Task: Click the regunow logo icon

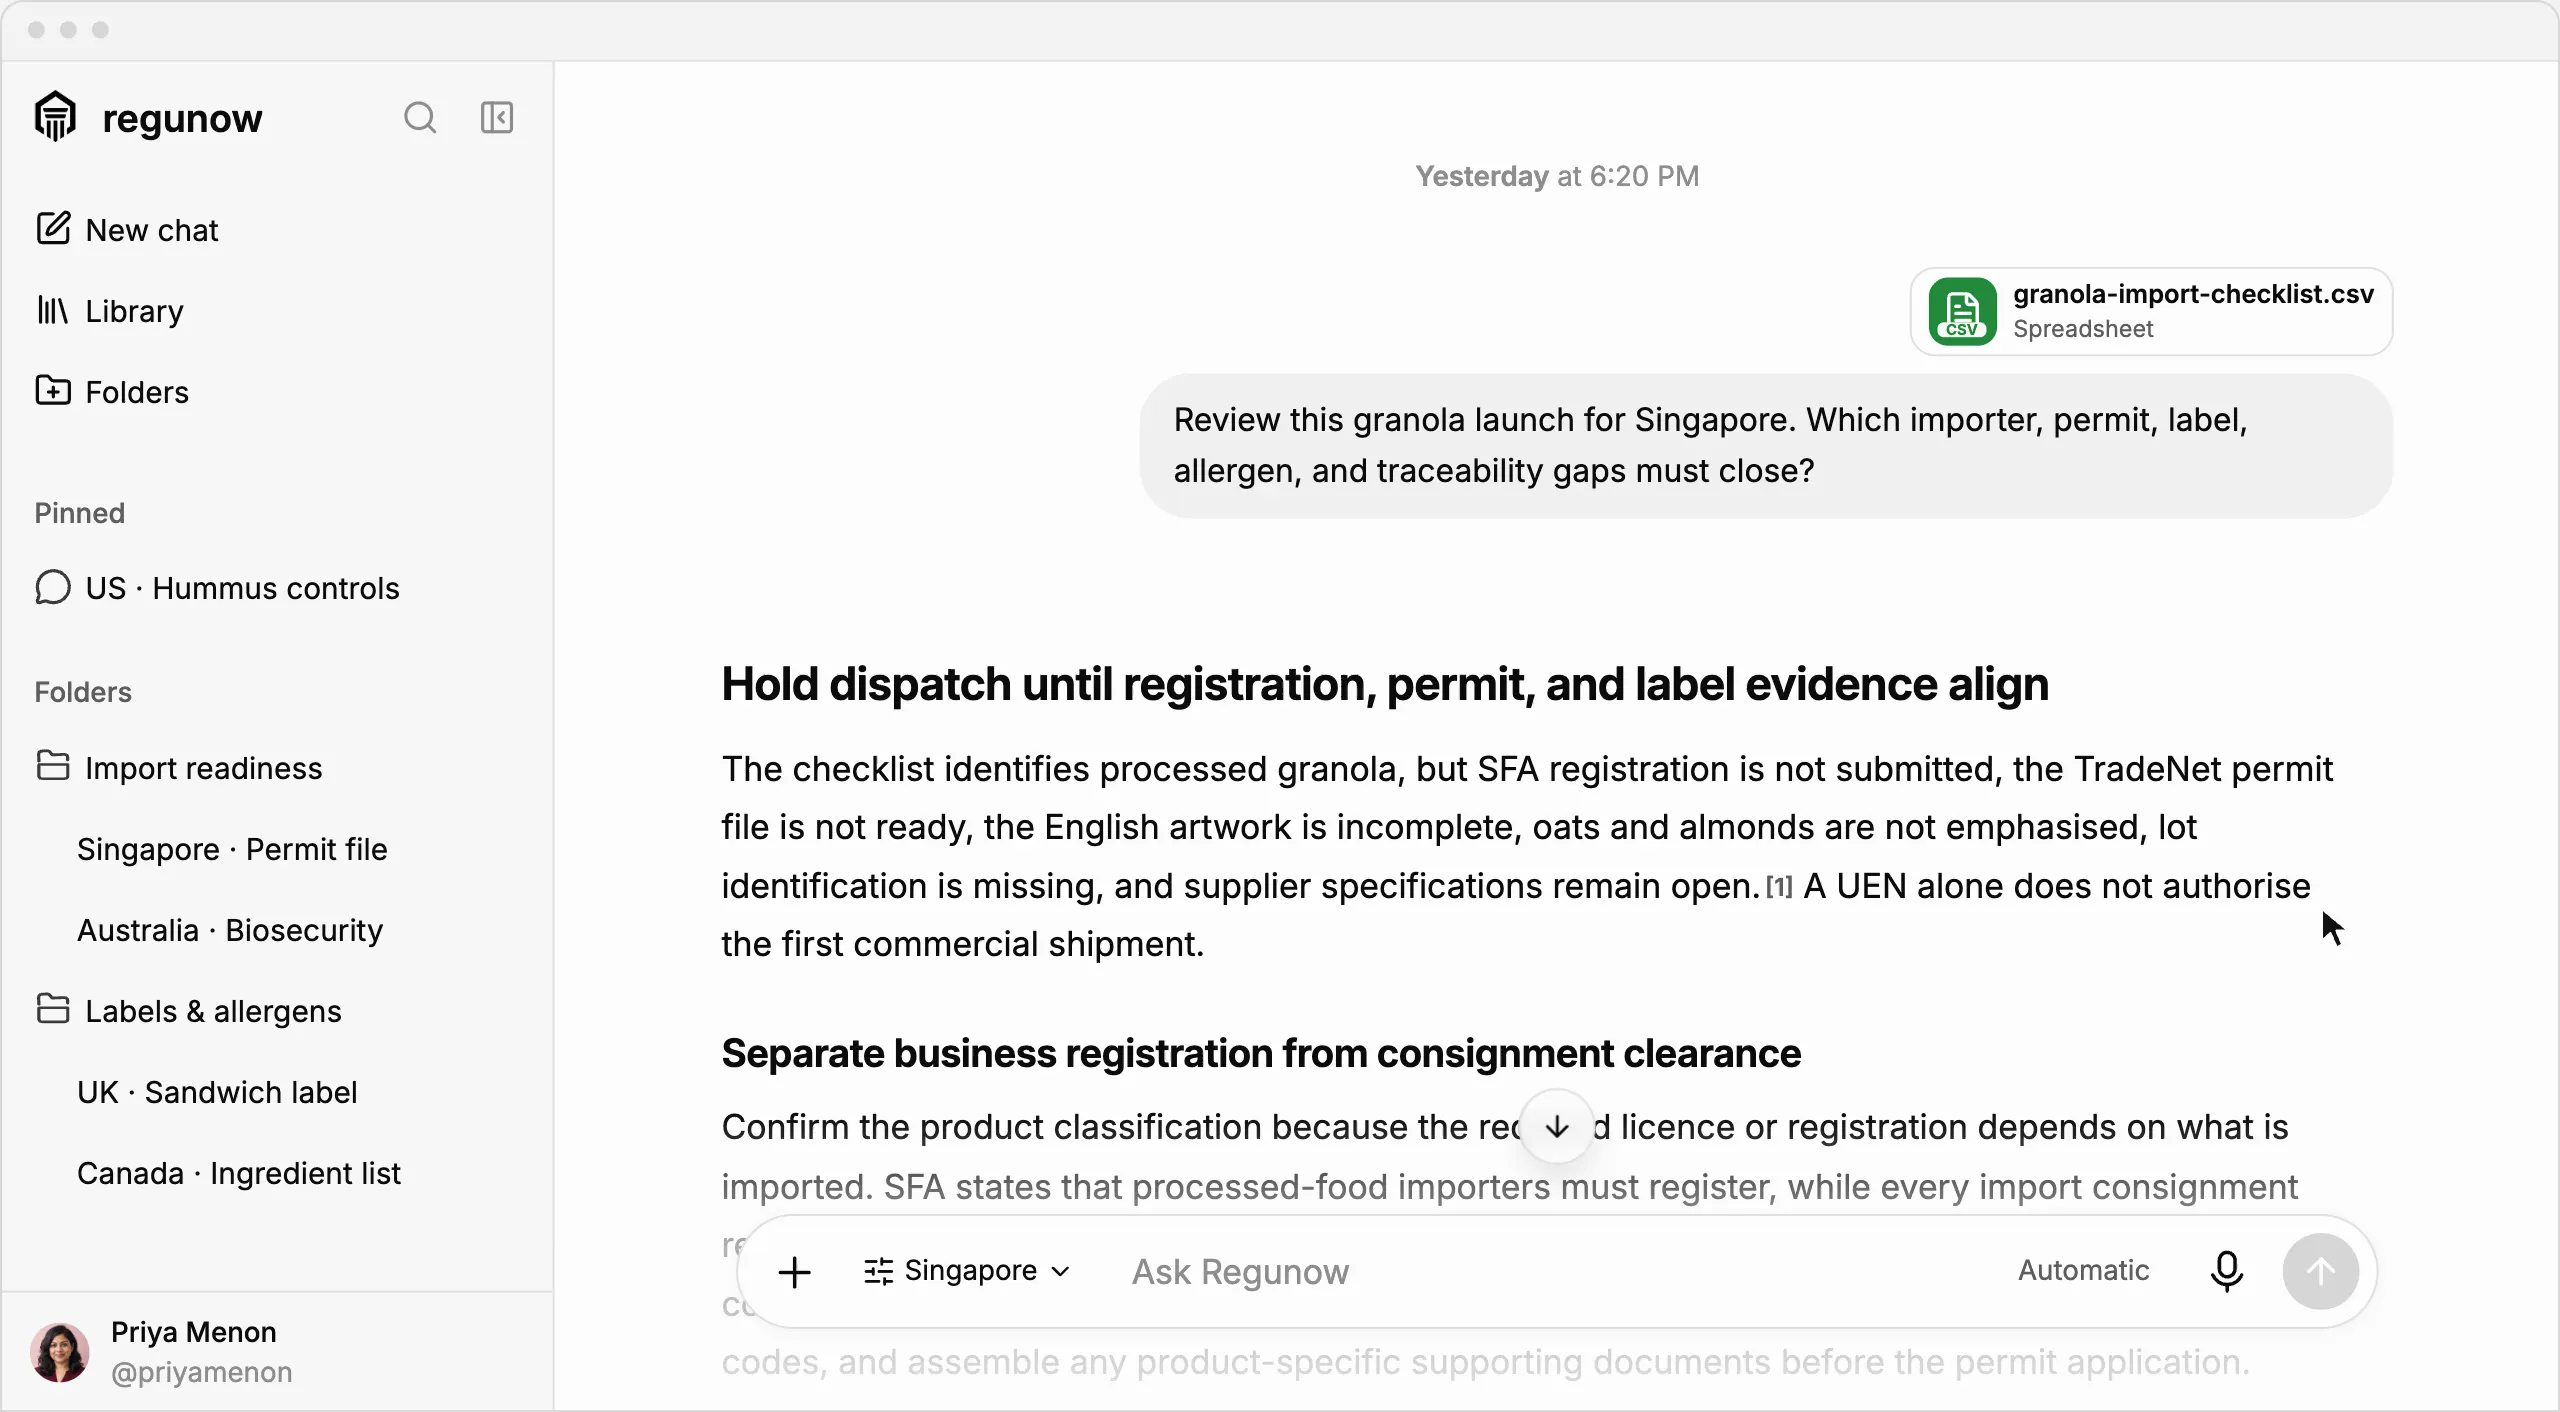Action: (x=55, y=117)
